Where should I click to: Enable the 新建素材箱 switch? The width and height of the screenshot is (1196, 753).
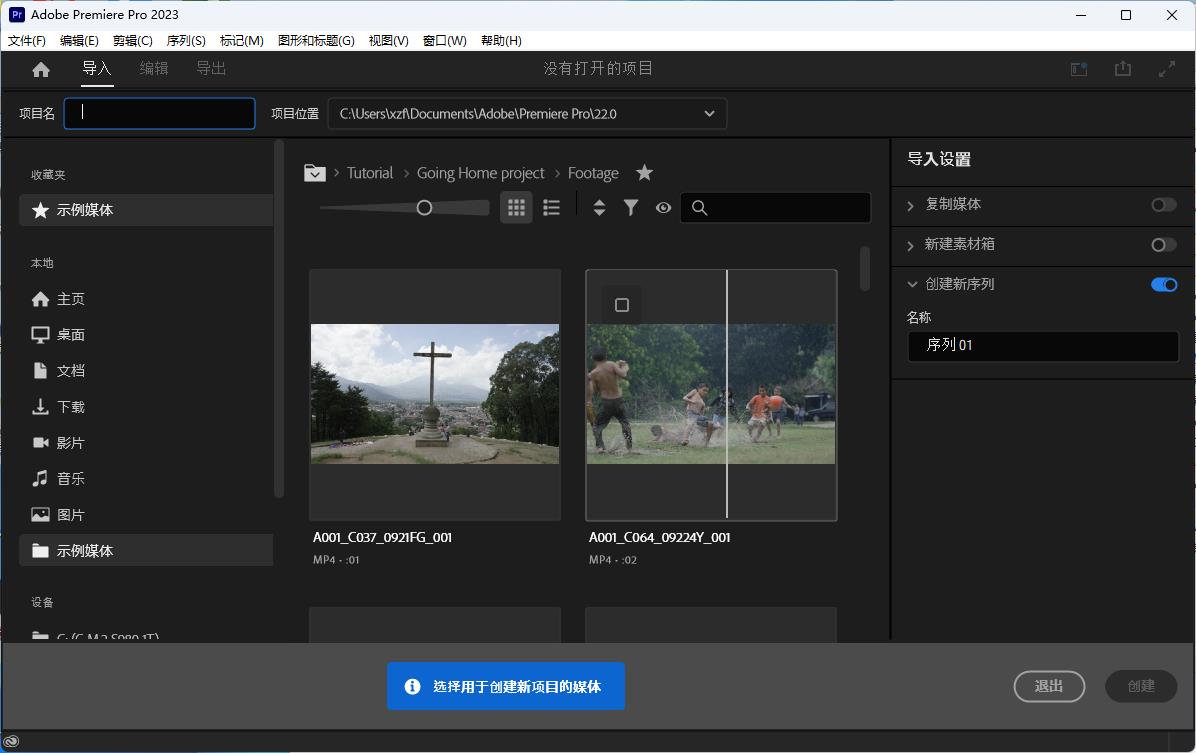tap(1164, 245)
